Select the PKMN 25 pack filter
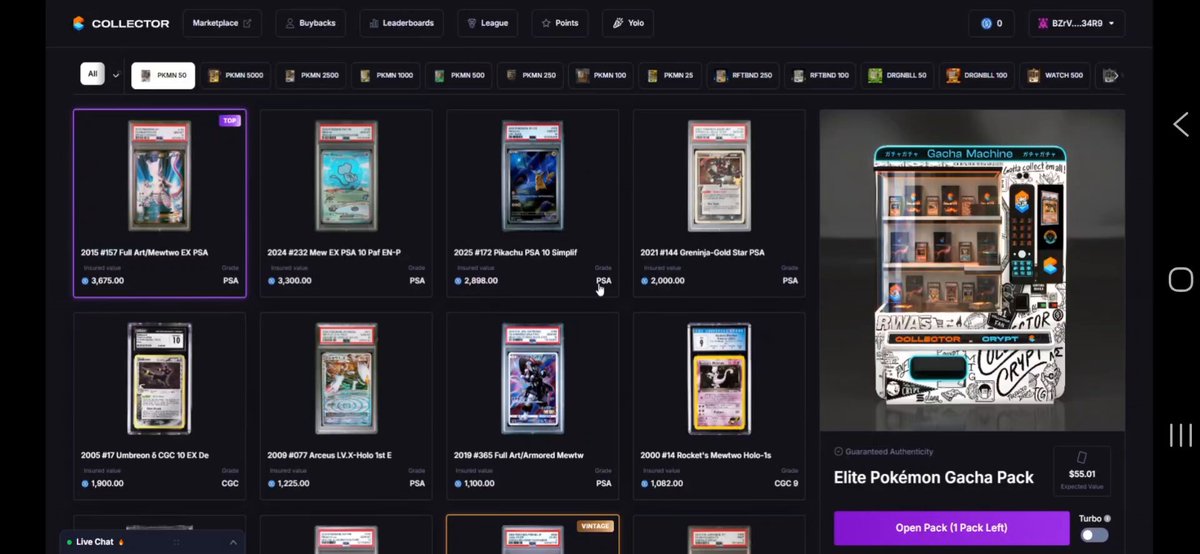Viewport: 1200px width, 554px height. (670, 75)
